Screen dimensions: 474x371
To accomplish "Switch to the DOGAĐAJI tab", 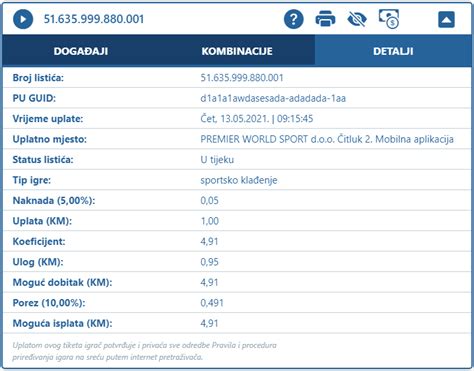I will 81,51.
